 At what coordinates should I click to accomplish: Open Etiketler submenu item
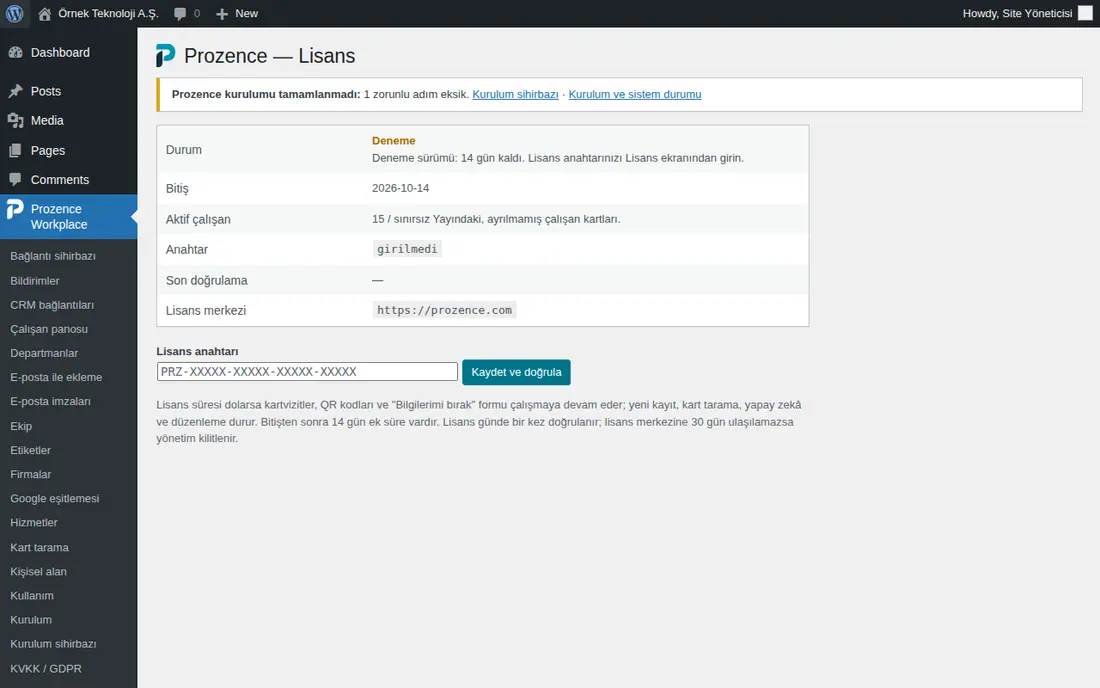pos(30,450)
